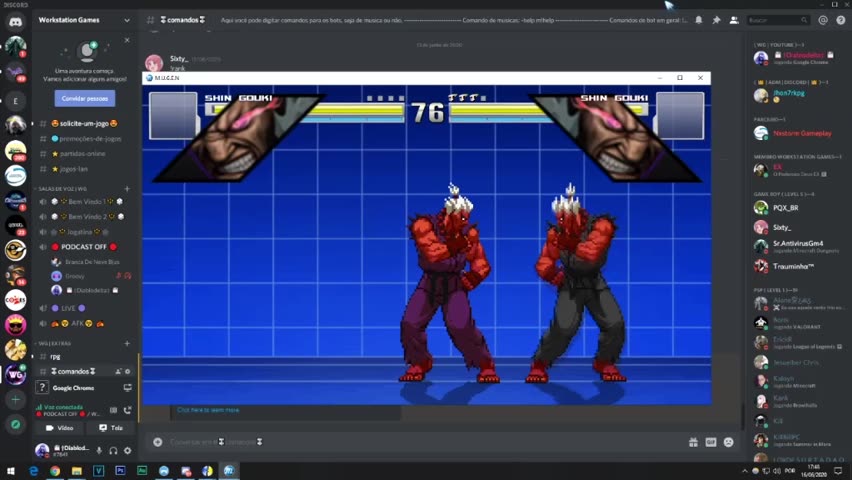
Task: Disconnect from voice call icon
Action: [127, 410]
